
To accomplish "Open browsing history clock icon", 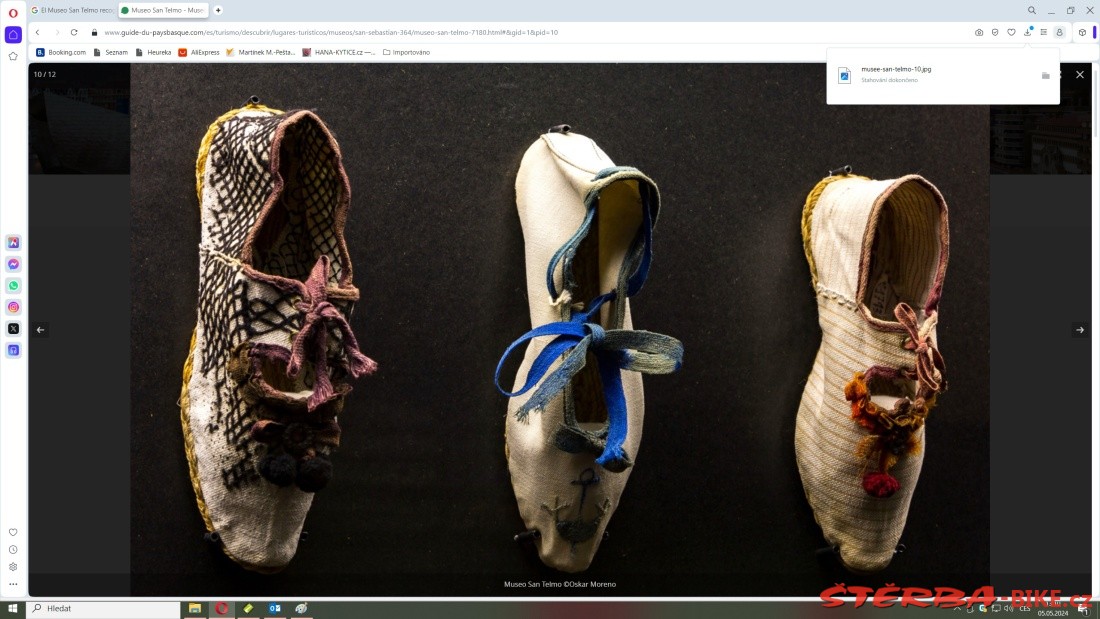I will [13, 550].
